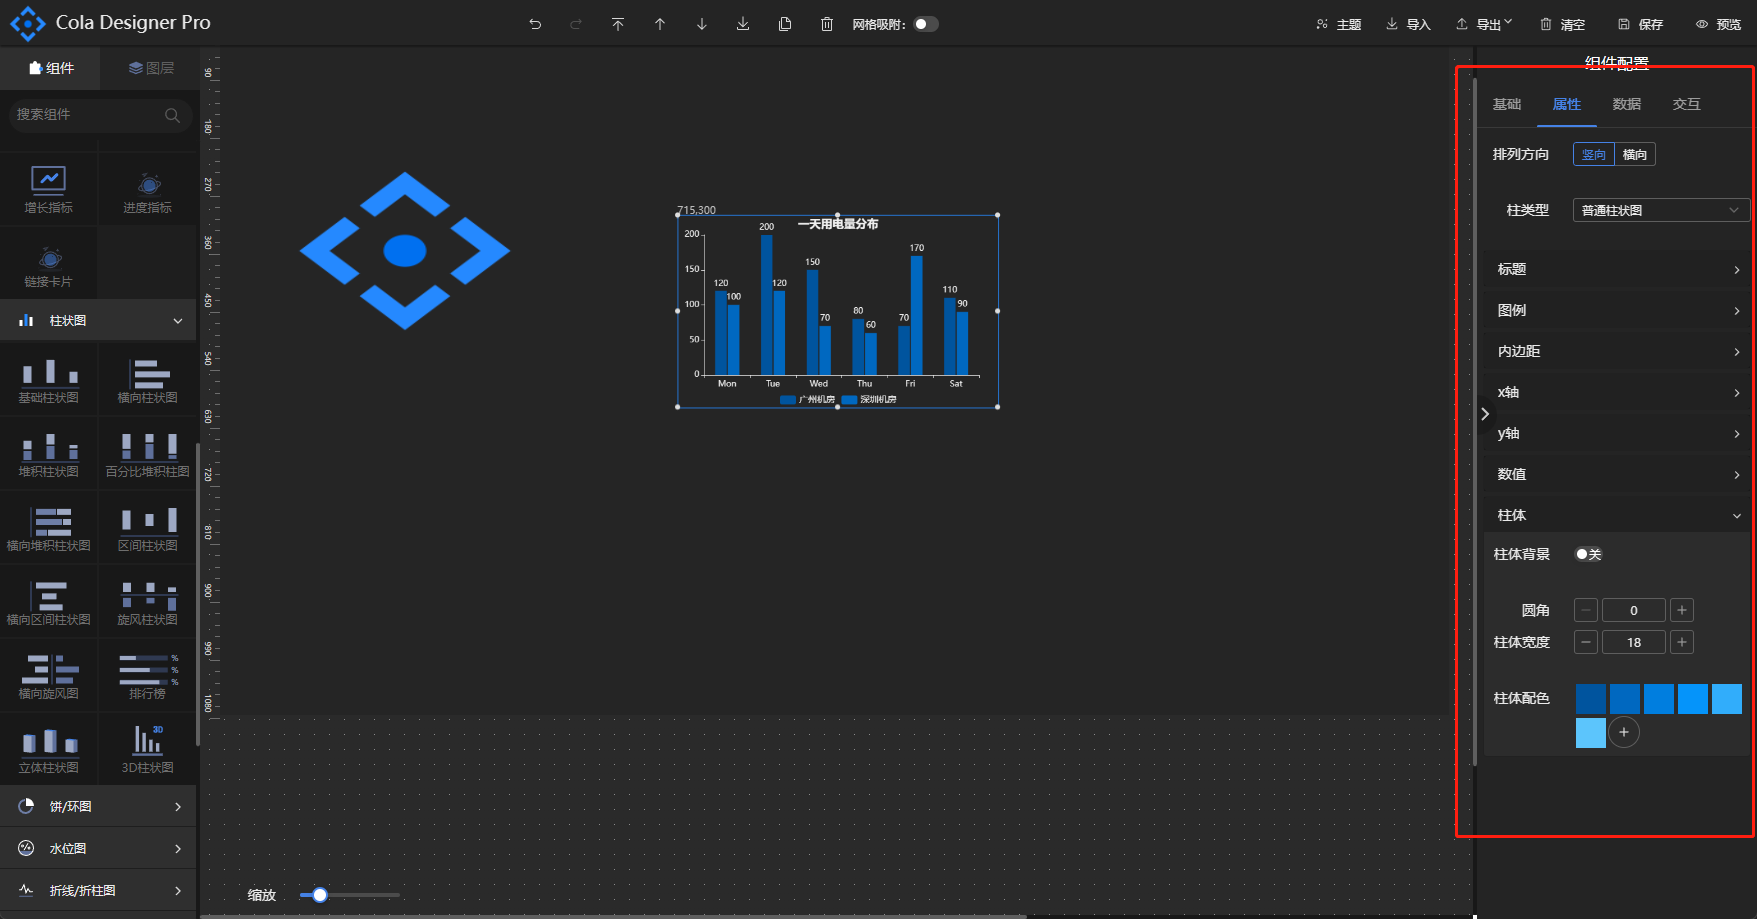The width and height of the screenshot is (1757, 919).
Task: Expand the x轴 settings section
Action: [x=1616, y=392]
